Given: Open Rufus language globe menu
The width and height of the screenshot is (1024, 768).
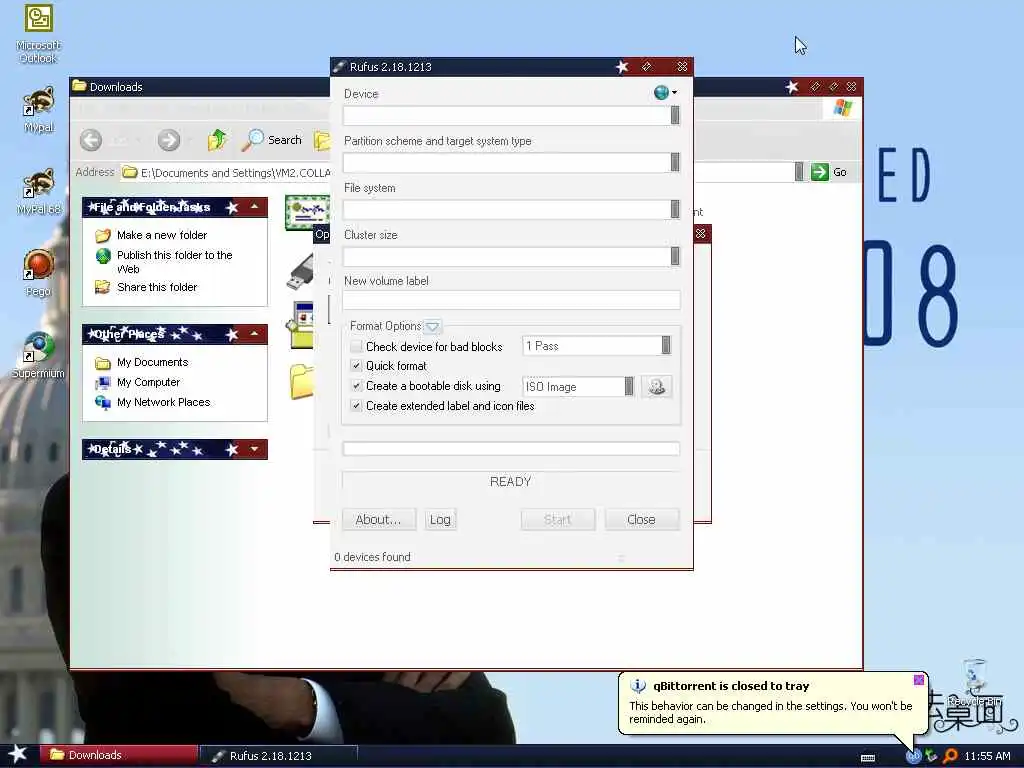Looking at the screenshot, I should point(665,93).
